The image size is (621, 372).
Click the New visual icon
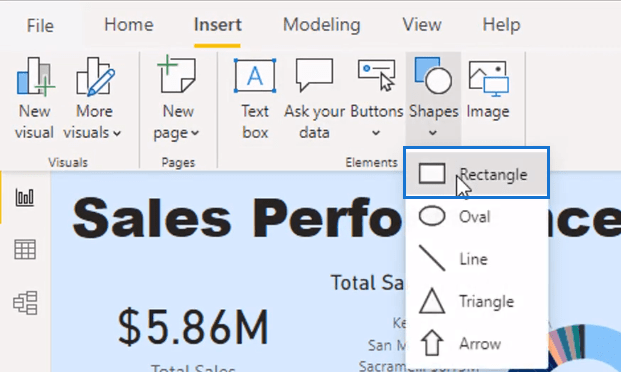35,76
